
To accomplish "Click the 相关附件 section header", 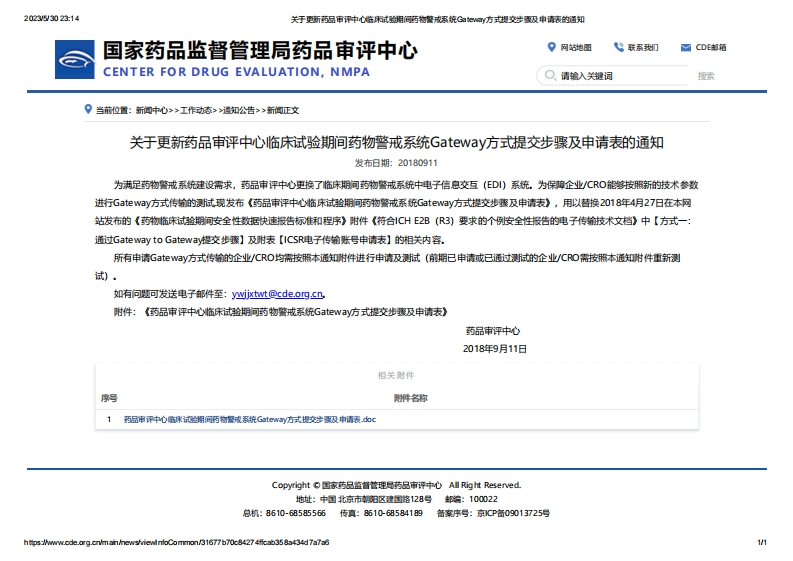I will [395, 375].
